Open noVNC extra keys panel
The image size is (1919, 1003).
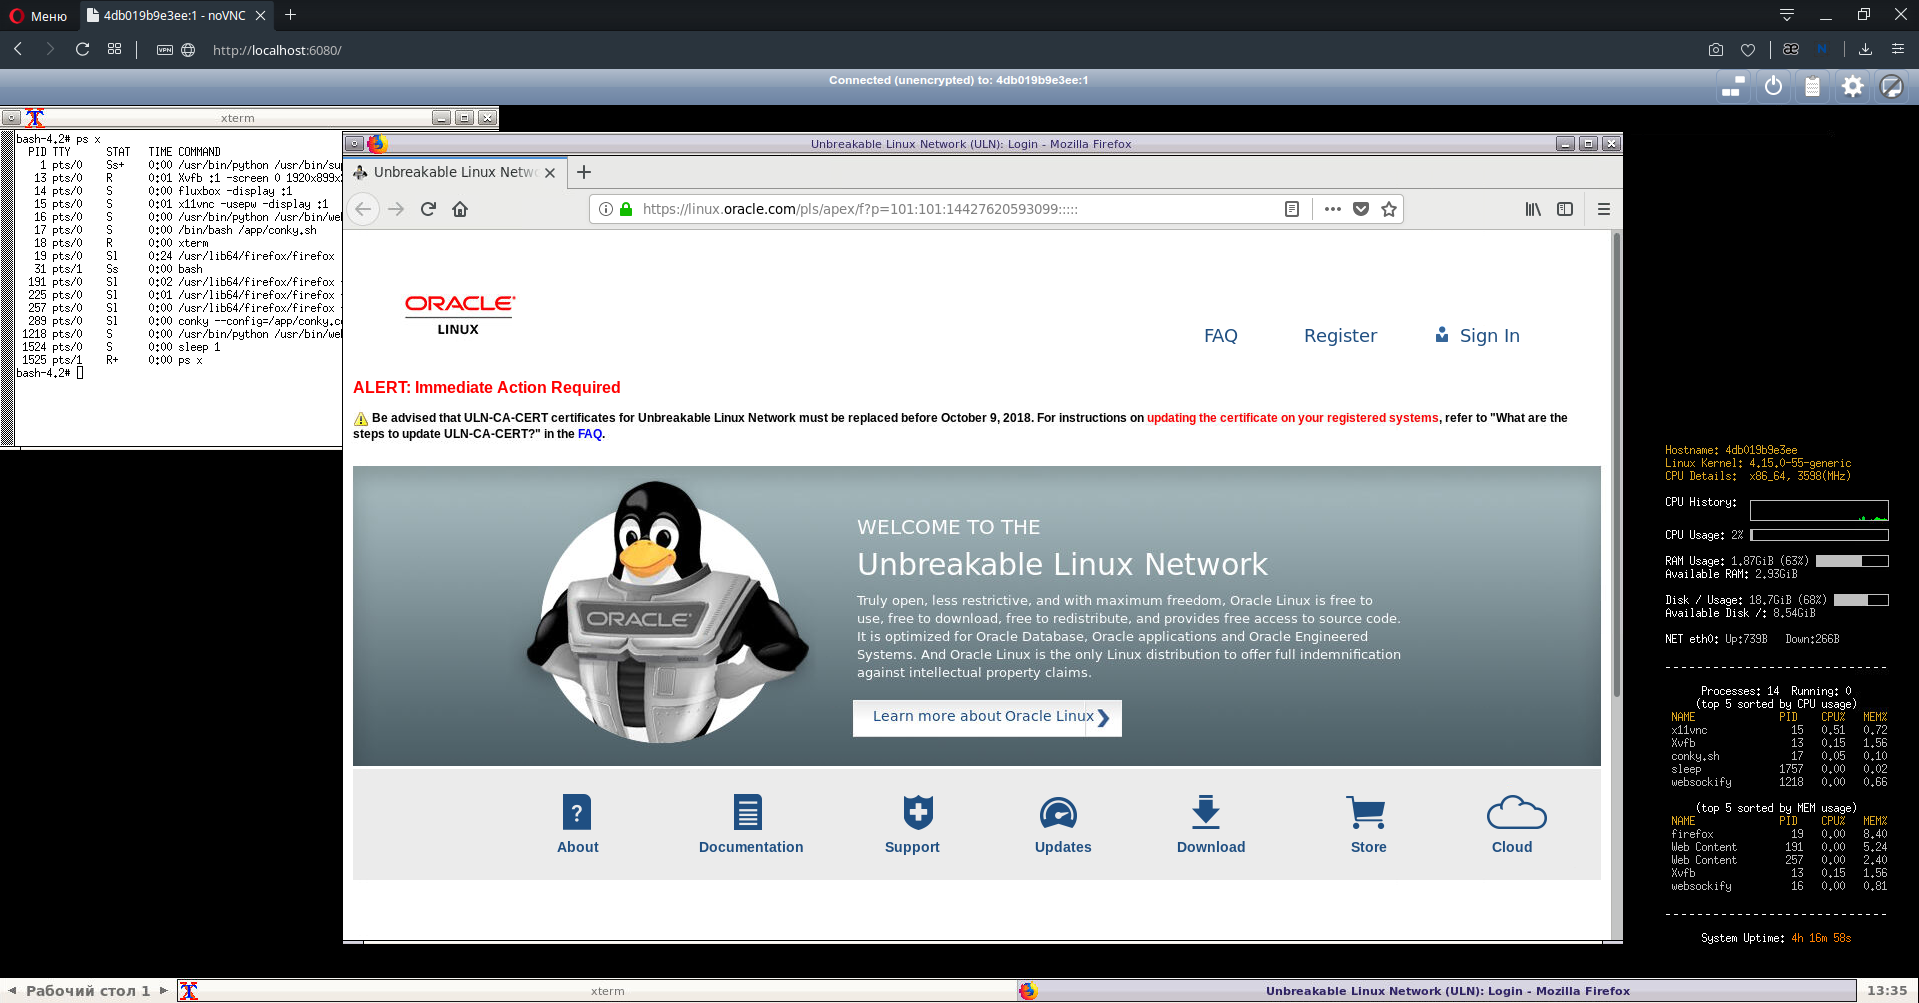tap(1734, 87)
